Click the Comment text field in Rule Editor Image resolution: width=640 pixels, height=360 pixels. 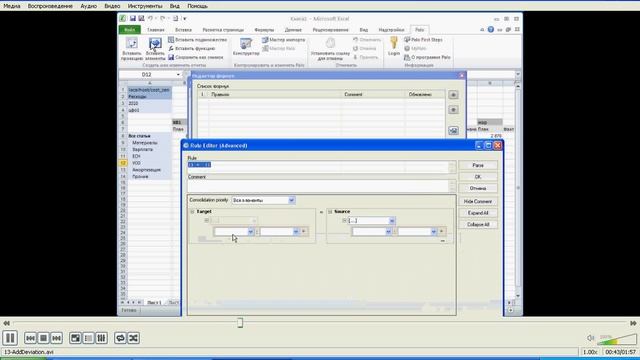318,186
